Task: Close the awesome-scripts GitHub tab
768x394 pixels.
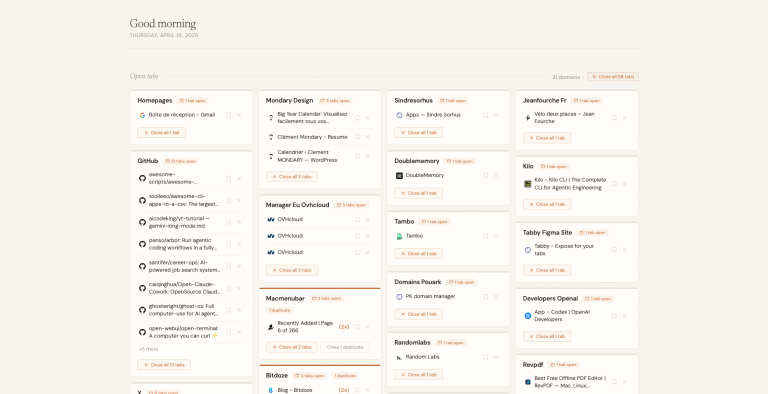Action: (239, 178)
